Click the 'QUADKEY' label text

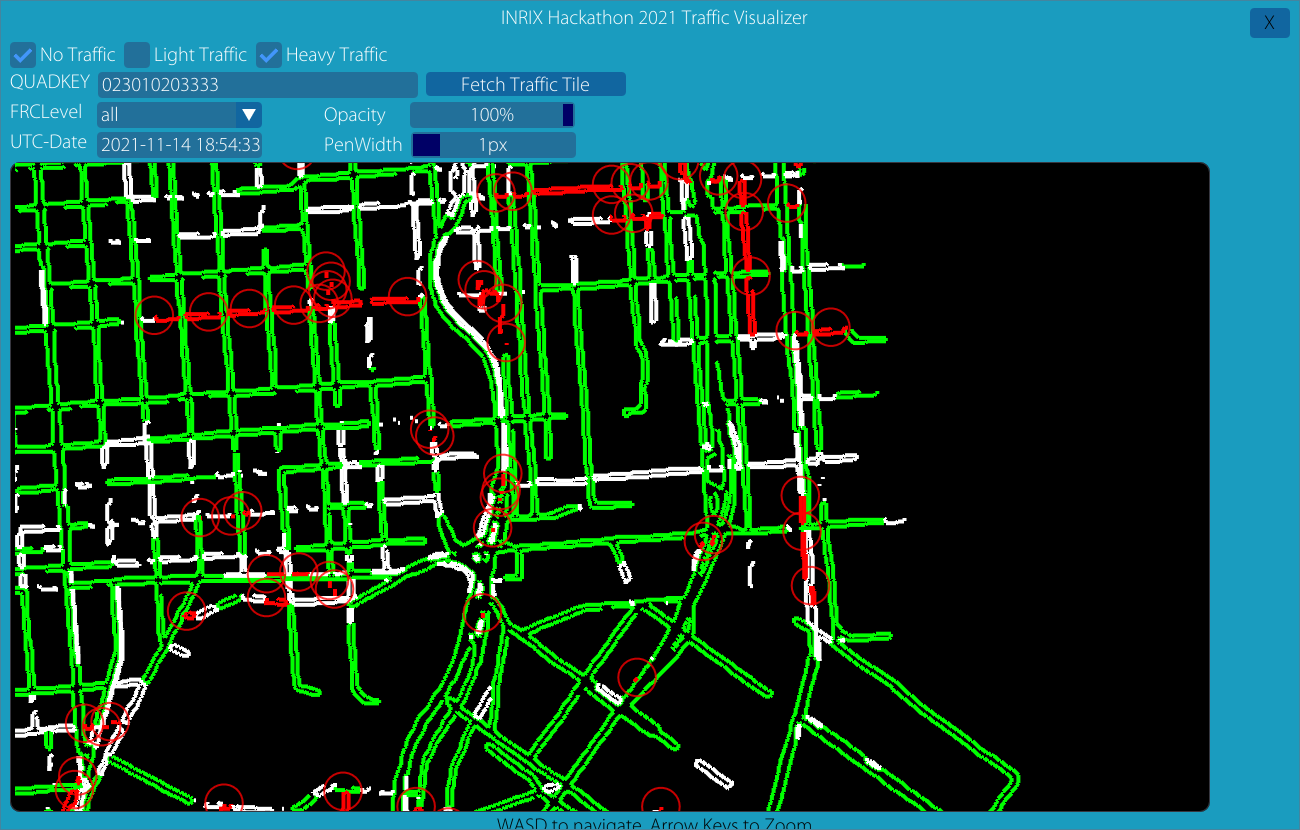click(x=50, y=83)
